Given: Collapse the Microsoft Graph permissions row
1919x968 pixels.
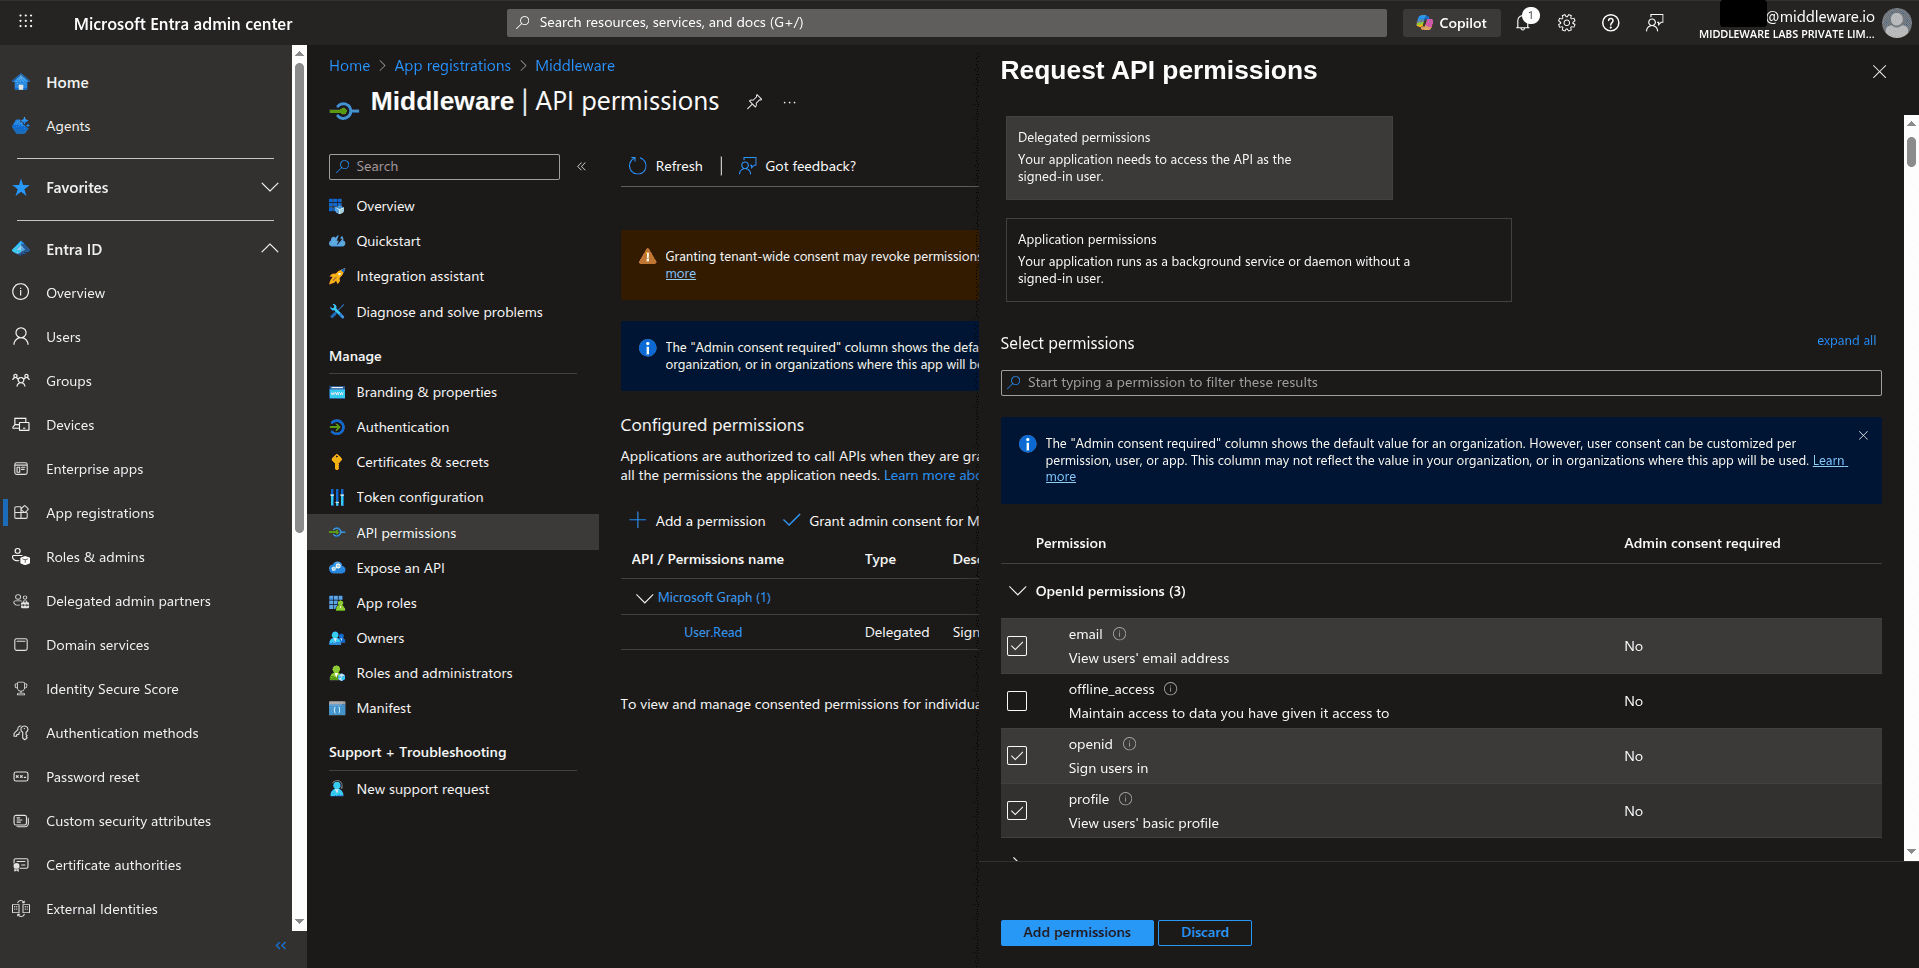Looking at the screenshot, I should coord(644,597).
